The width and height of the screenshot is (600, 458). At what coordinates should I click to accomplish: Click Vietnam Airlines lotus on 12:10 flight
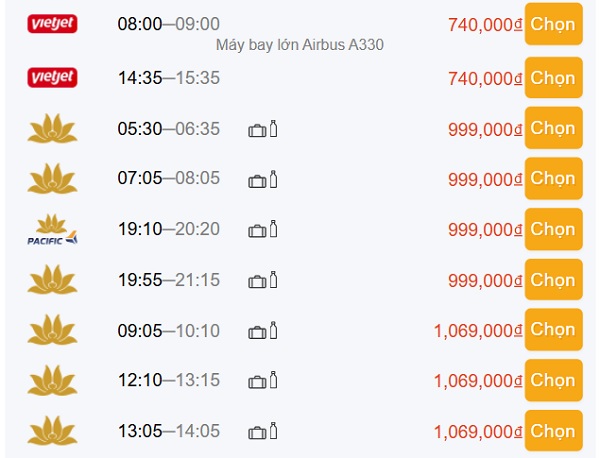tap(53, 381)
